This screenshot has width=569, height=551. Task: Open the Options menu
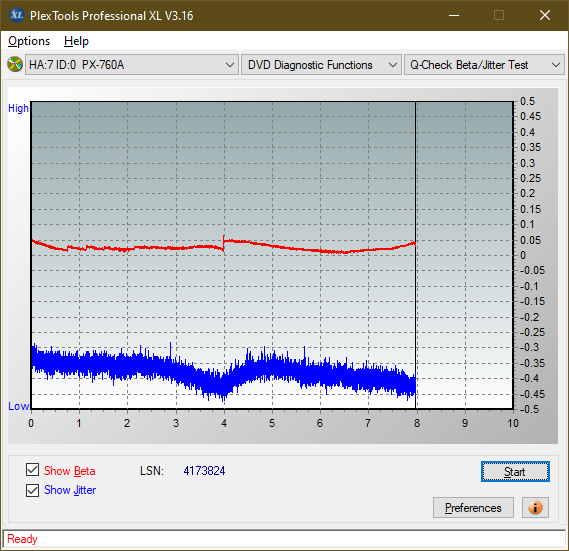[x=29, y=41]
